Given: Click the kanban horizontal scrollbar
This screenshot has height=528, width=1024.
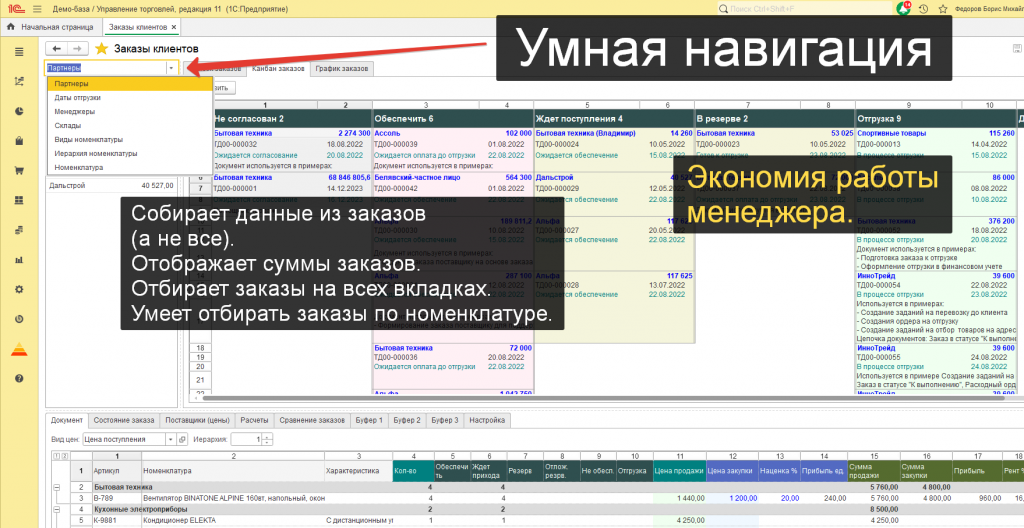Looking at the screenshot, I should (601, 397).
